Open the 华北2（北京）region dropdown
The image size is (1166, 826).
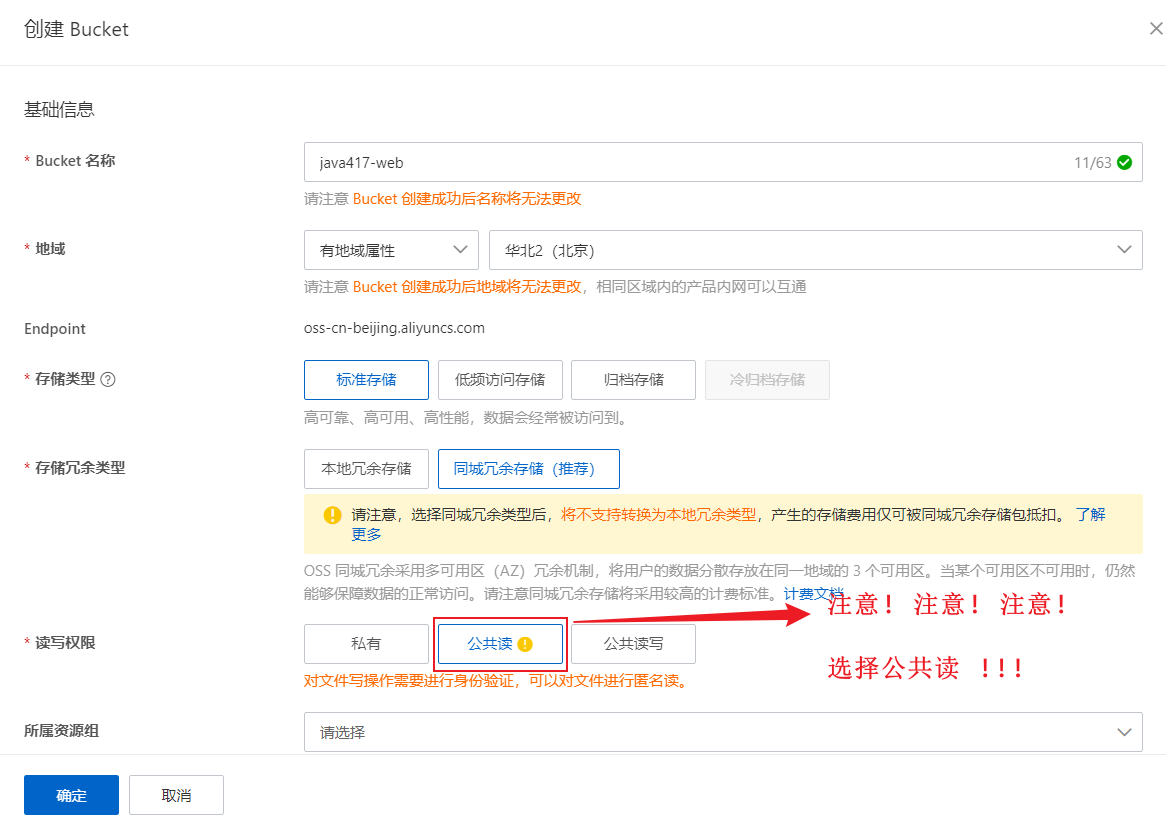(x=815, y=250)
